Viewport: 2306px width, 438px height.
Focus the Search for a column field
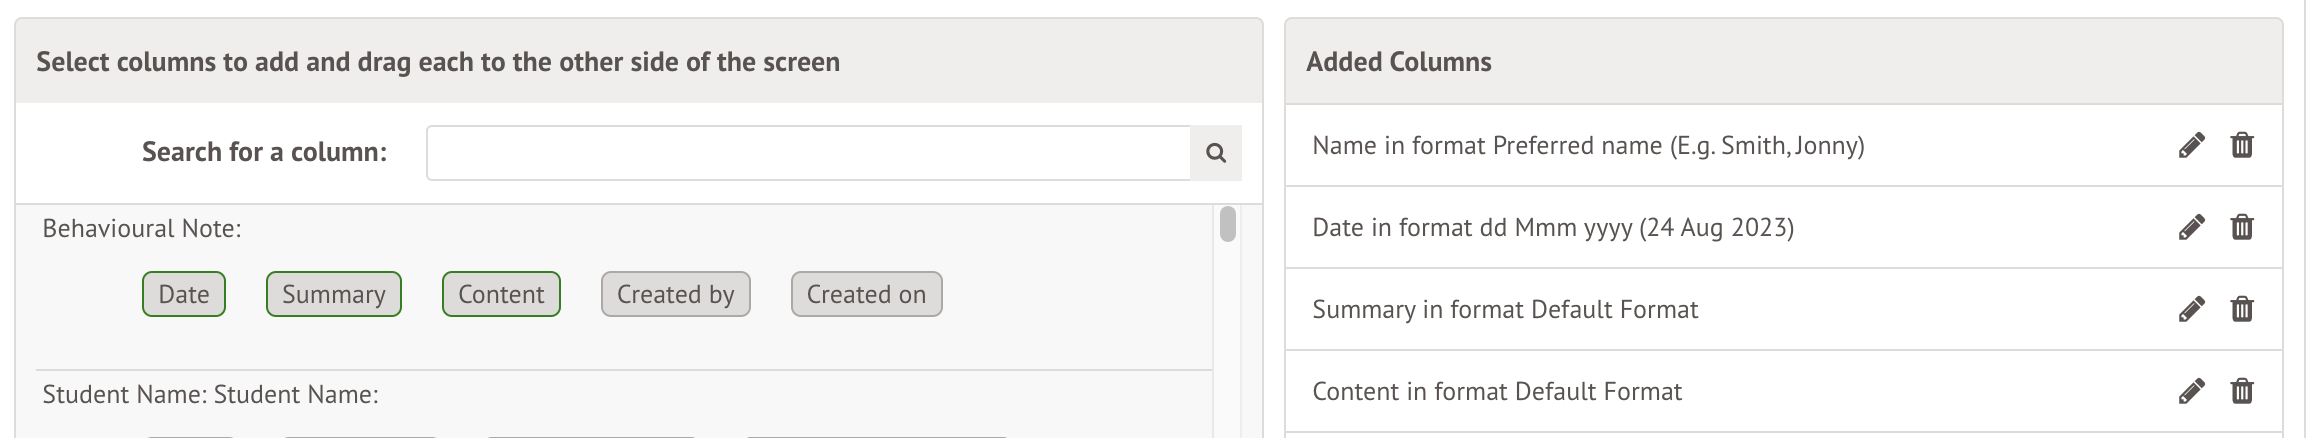[x=808, y=153]
